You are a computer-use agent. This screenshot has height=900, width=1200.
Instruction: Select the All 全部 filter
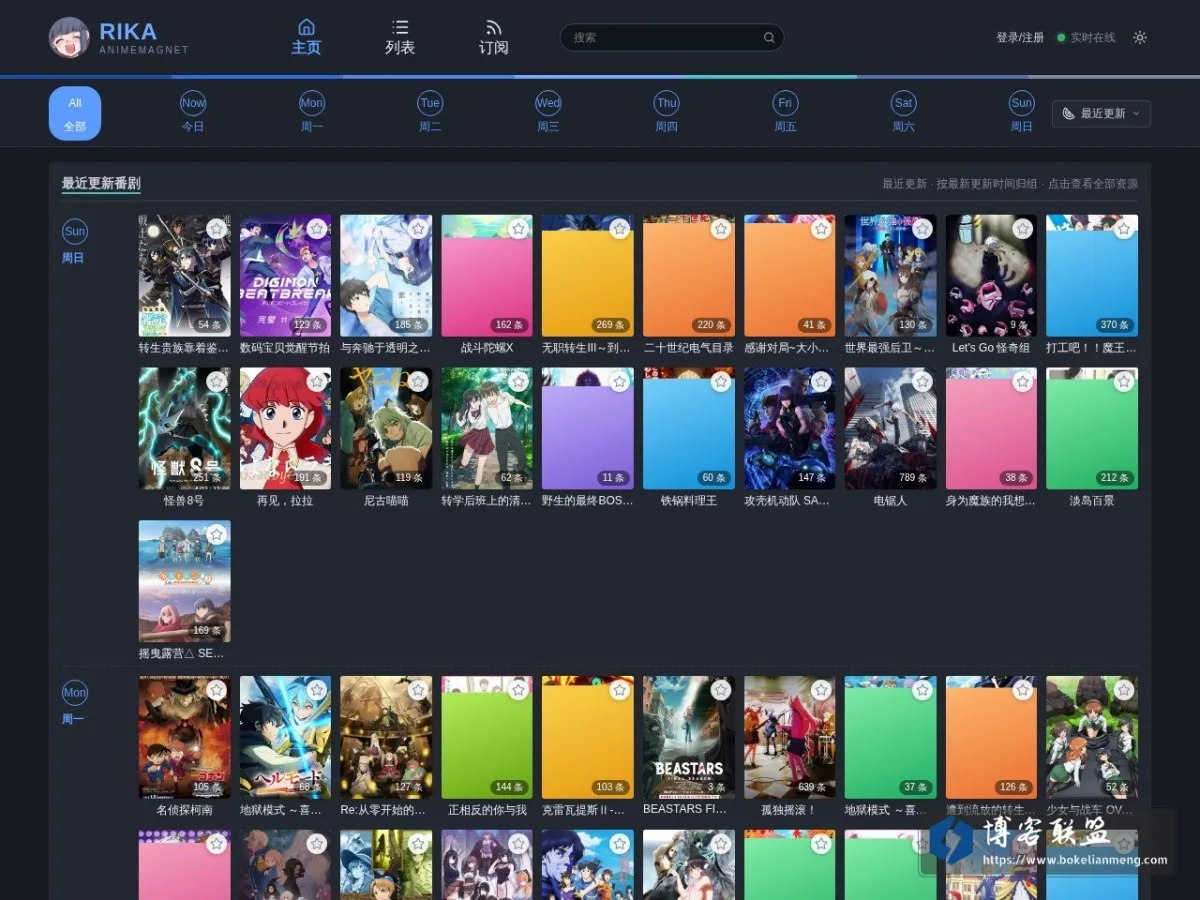(75, 113)
